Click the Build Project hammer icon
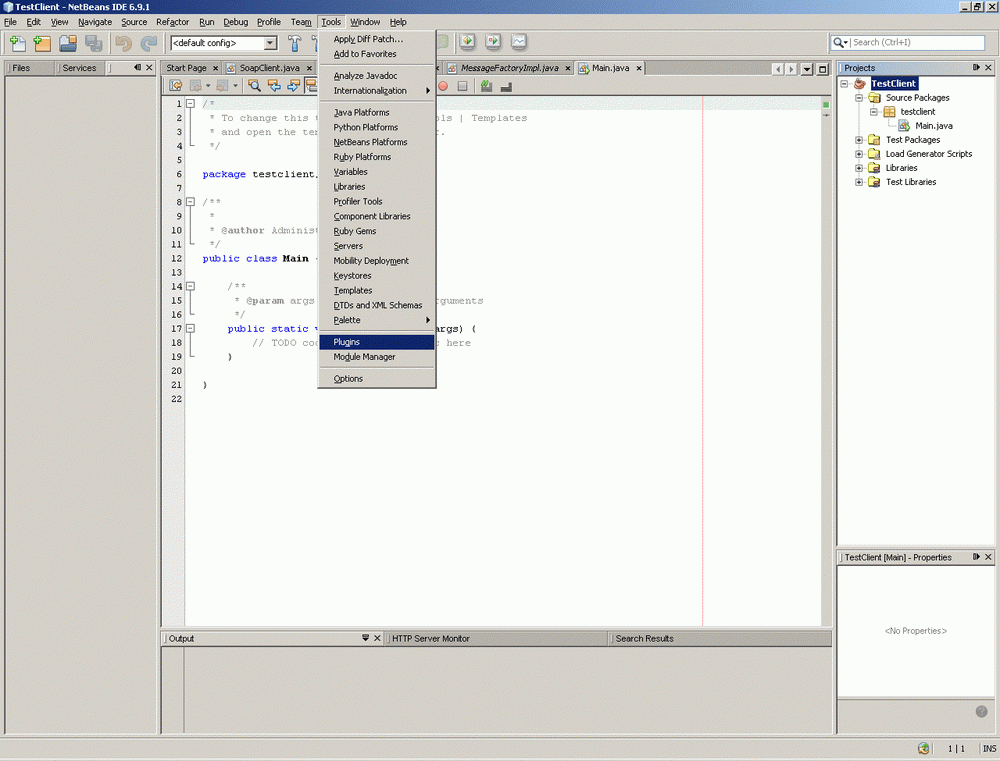This screenshot has height=761, width=1000. point(294,43)
